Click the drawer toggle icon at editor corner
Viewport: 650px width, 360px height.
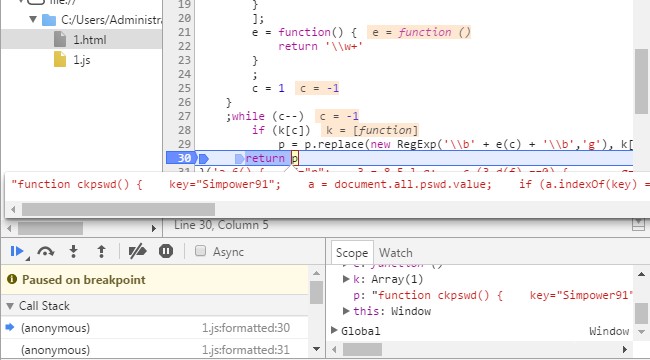(638, 224)
